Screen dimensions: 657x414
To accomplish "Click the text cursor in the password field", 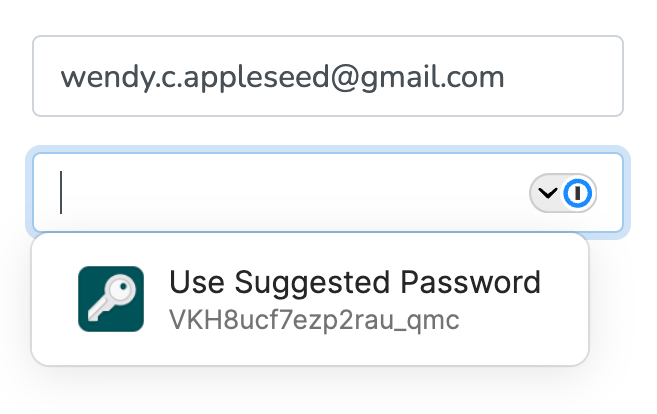I will 62,193.
